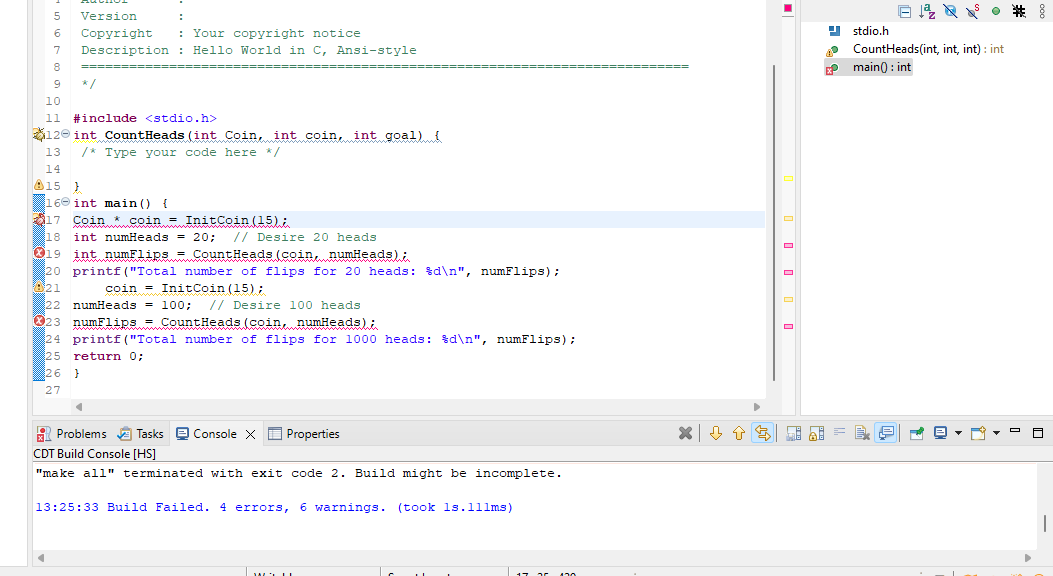Click 'return 0;' line in editor
The image size is (1053, 576).
click(108, 356)
